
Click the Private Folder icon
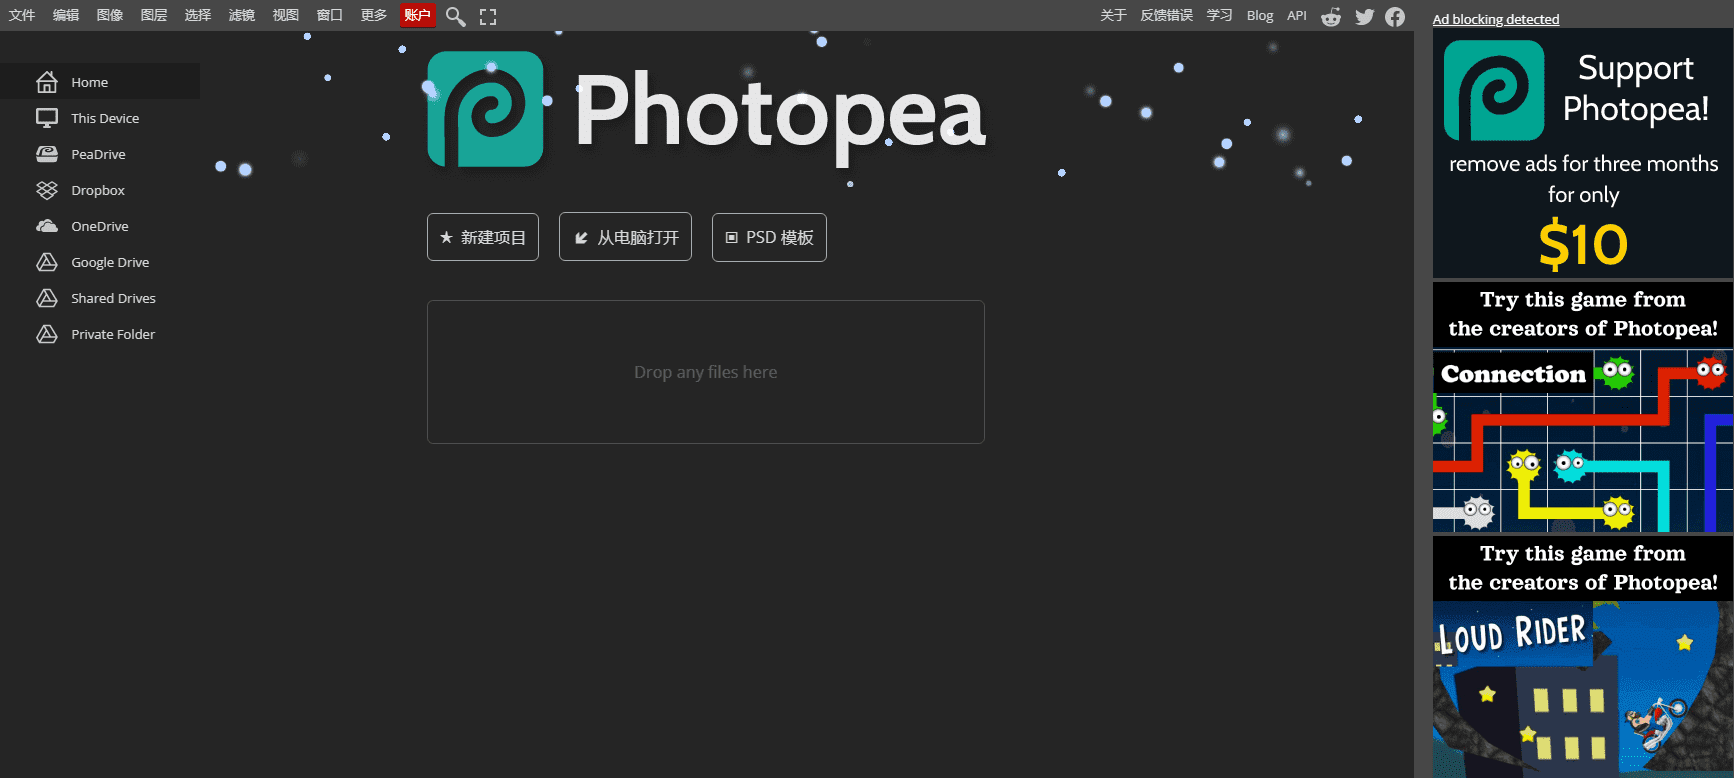tap(47, 334)
